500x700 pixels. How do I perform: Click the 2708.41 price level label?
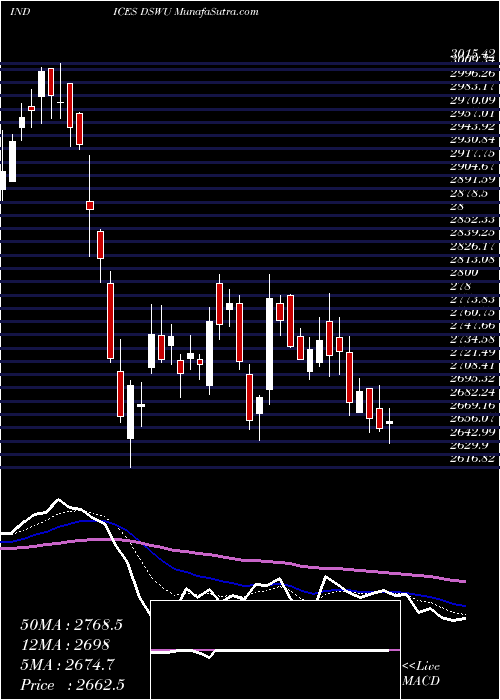coord(472,366)
